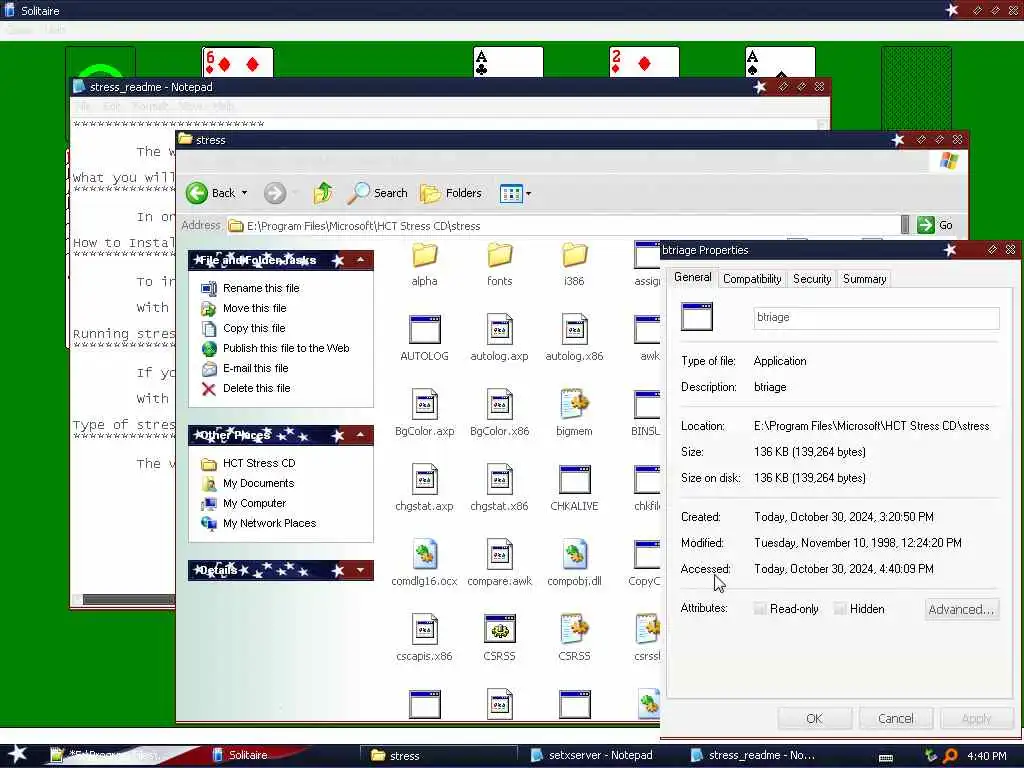The height and width of the screenshot is (768, 1024).
Task: Select the i386 folder
Action: click(575, 264)
